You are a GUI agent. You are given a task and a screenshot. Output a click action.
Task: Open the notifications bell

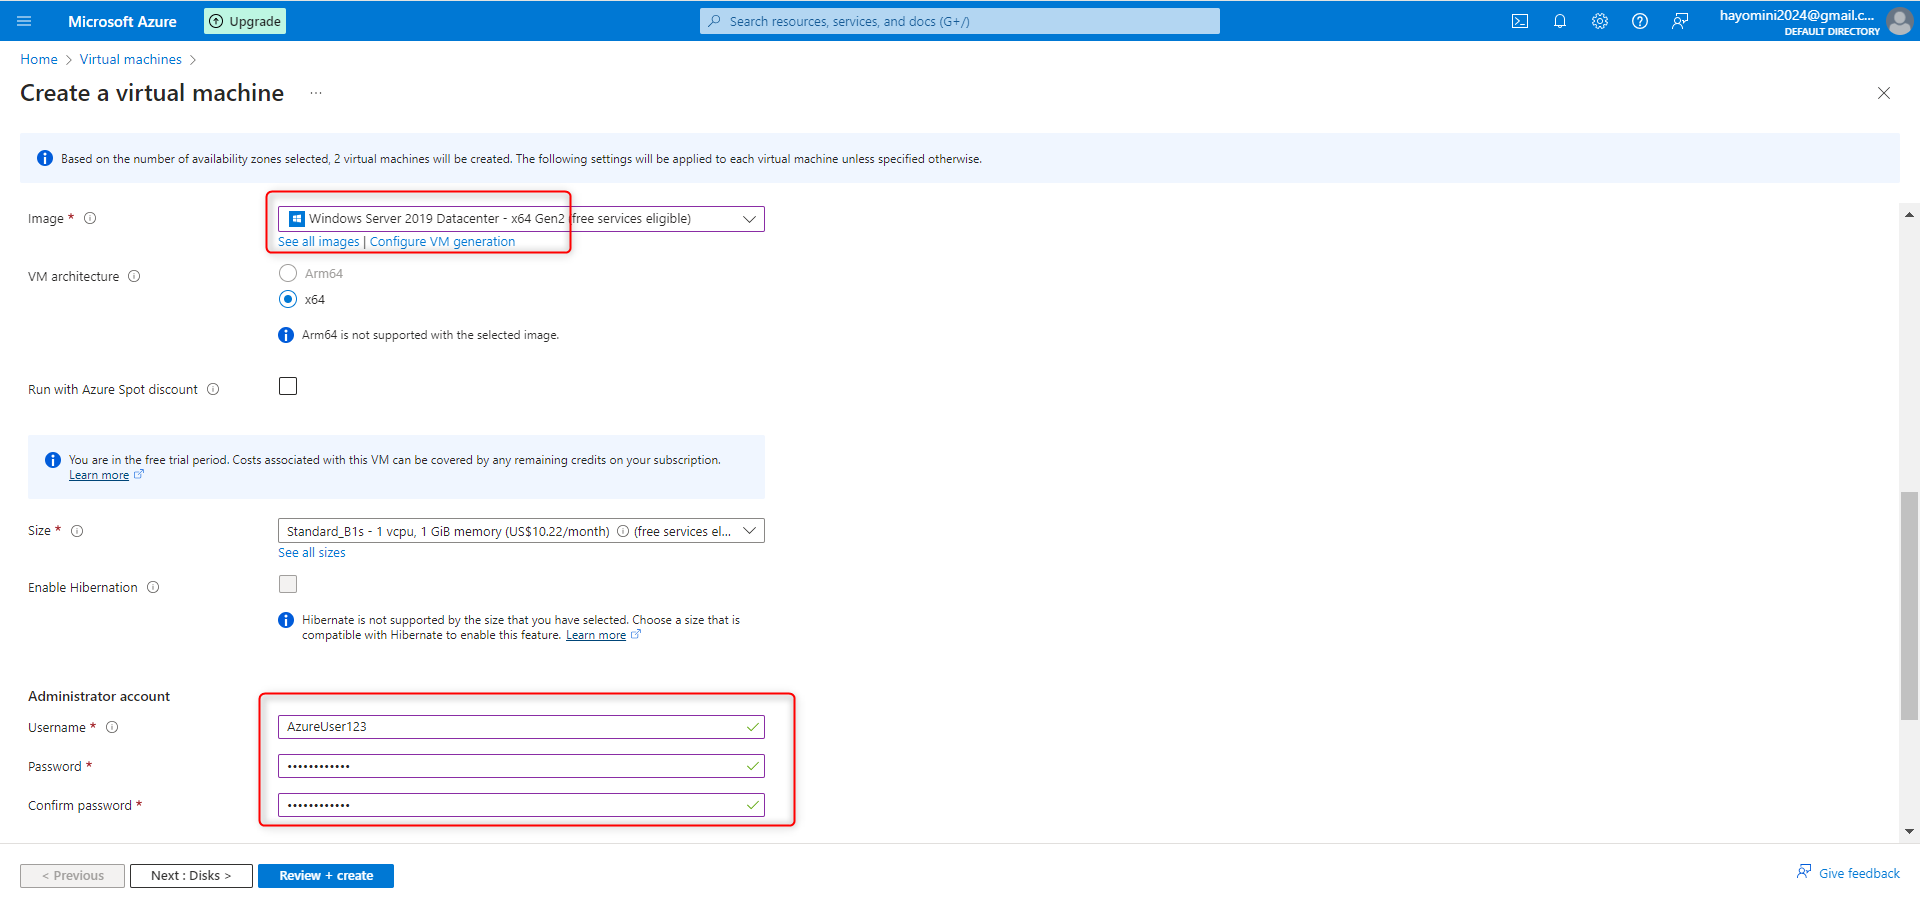tap(1560, 21)
